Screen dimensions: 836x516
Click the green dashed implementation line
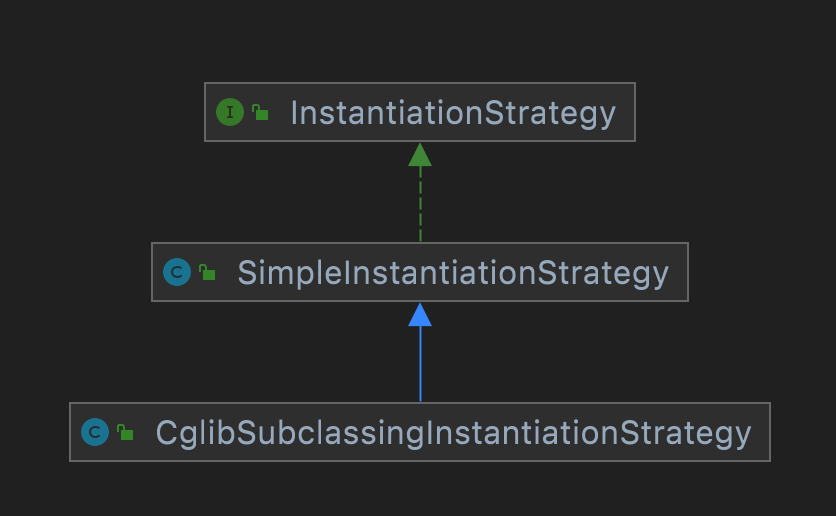pos(420,205)
